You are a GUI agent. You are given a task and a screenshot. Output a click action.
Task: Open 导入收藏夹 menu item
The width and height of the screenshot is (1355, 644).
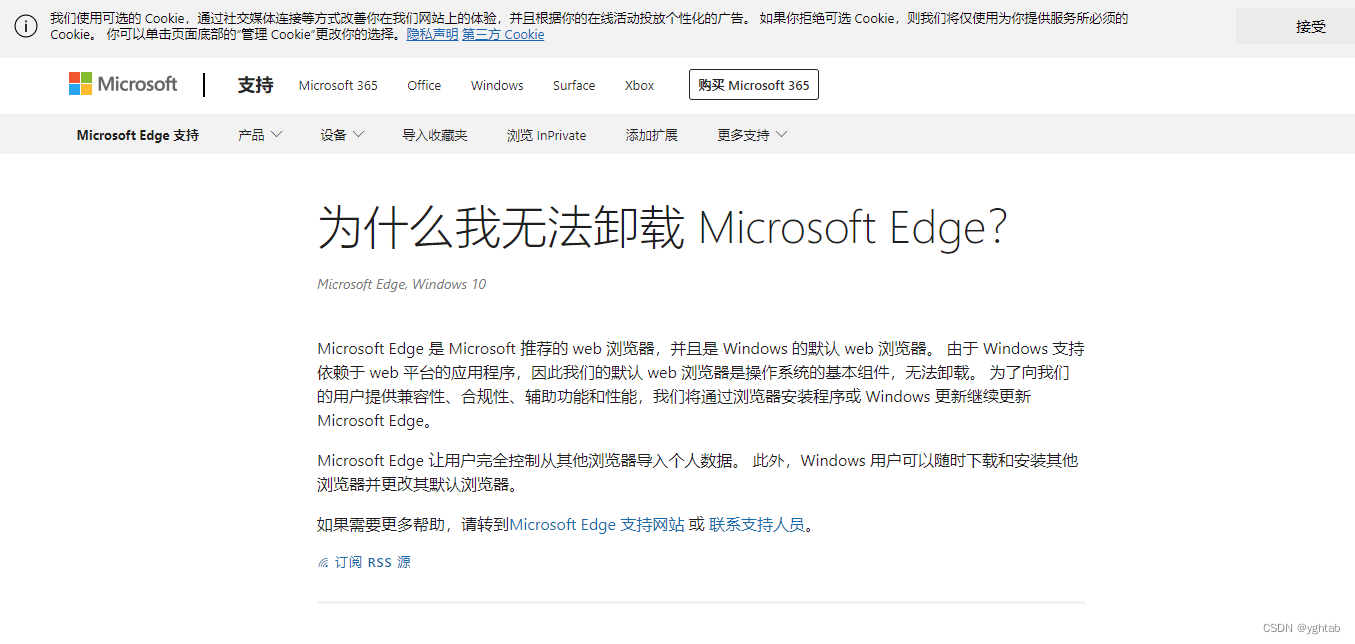pos(435,135)
